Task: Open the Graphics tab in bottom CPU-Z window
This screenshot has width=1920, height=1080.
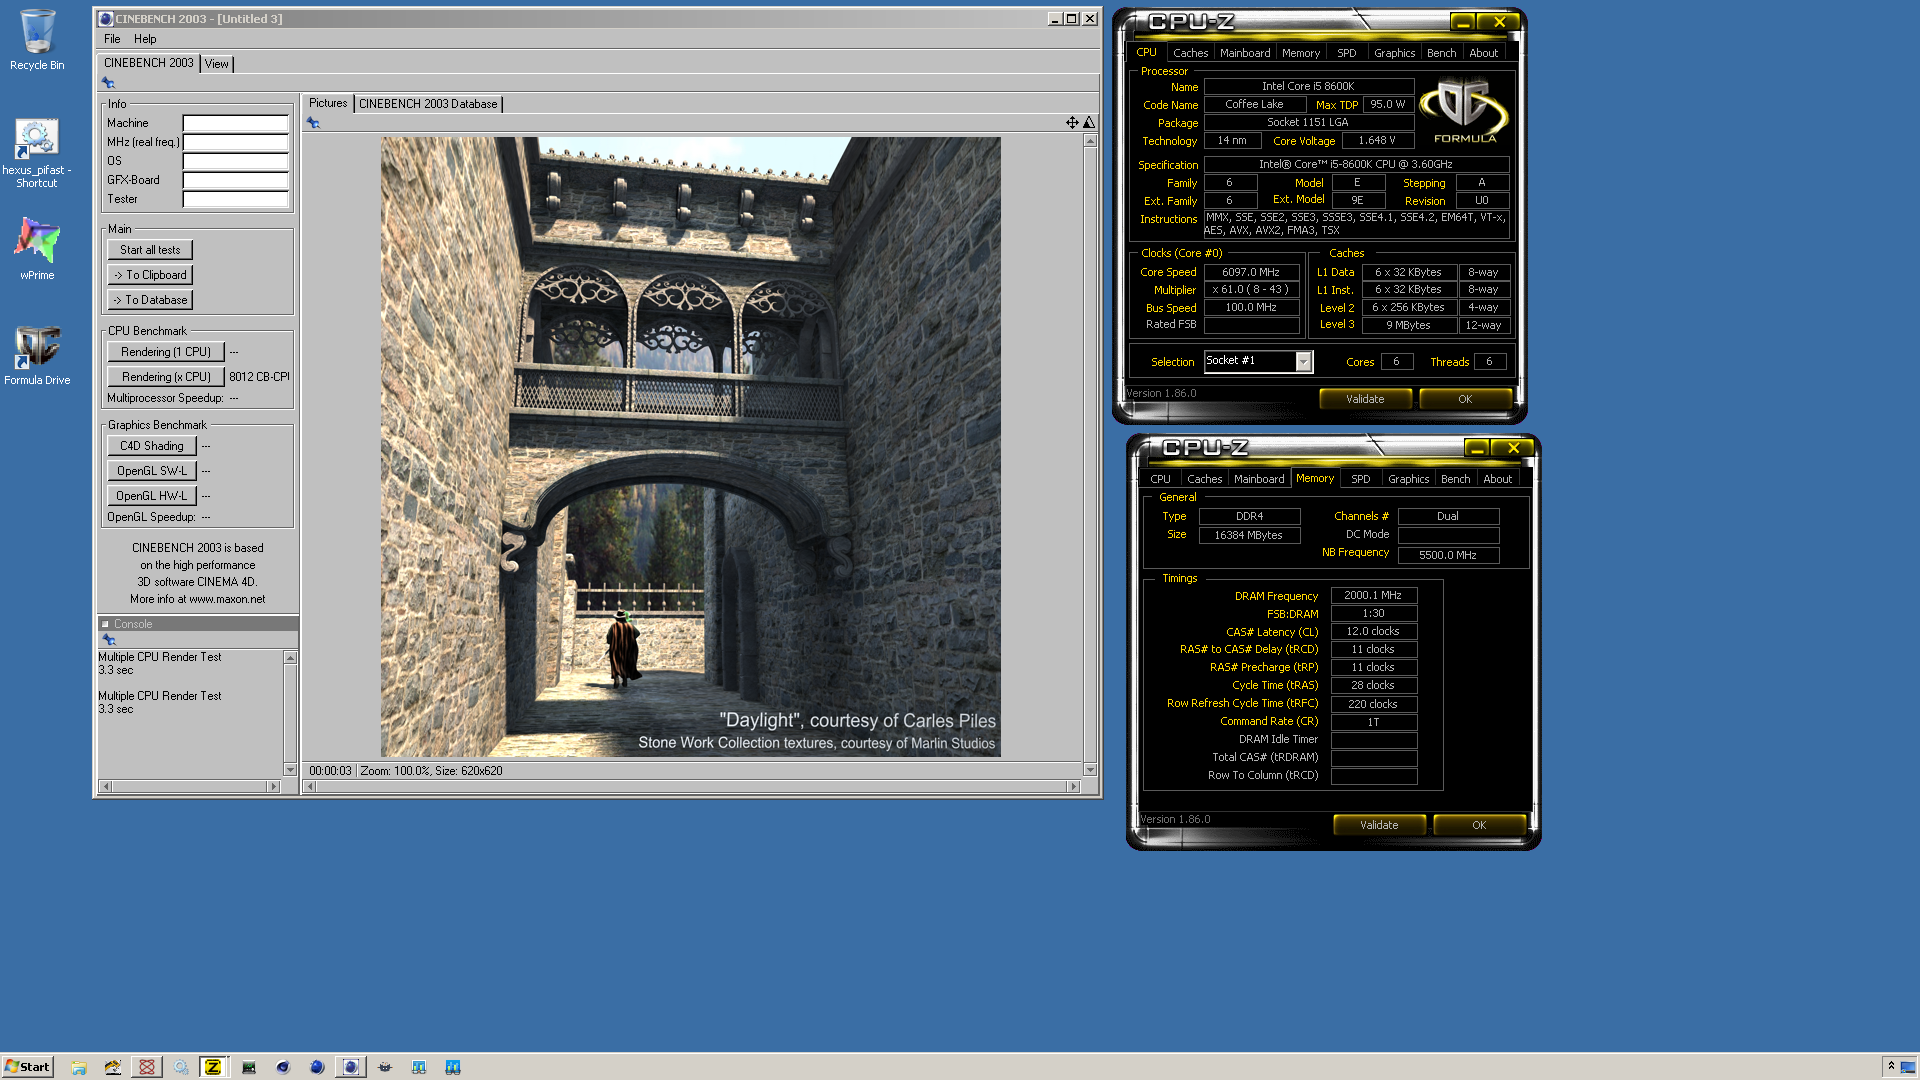Action: click(x=1408, y=479)
